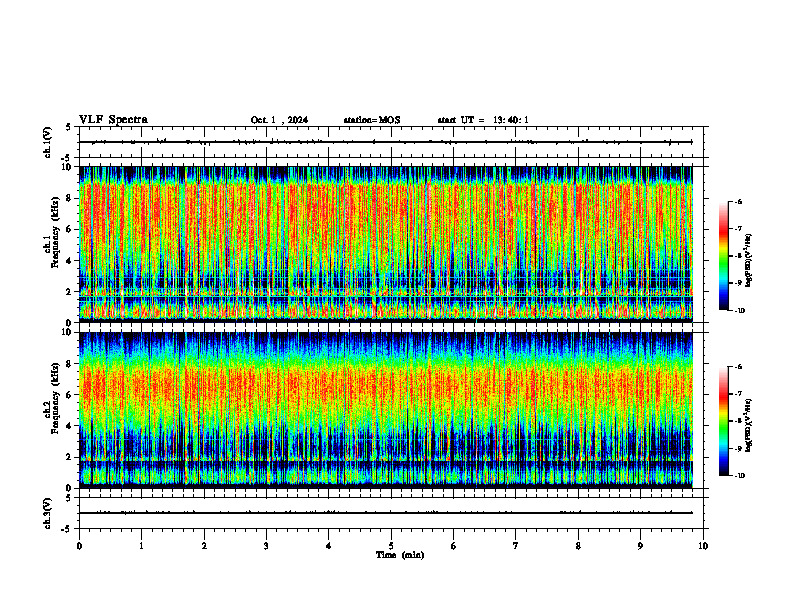Click the ch.2 colorbar '-10' tick label
792x612 pixels.
(739, 476)
